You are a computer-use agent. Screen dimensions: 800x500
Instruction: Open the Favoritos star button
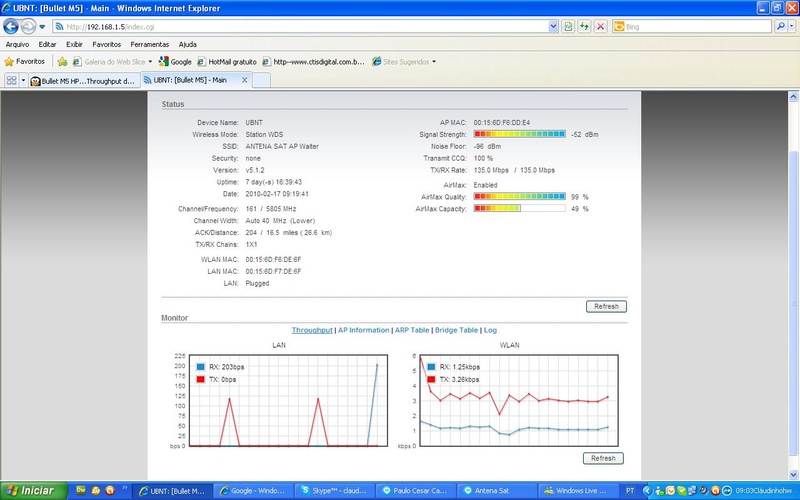pyautogui.click(x=24, y=62)
